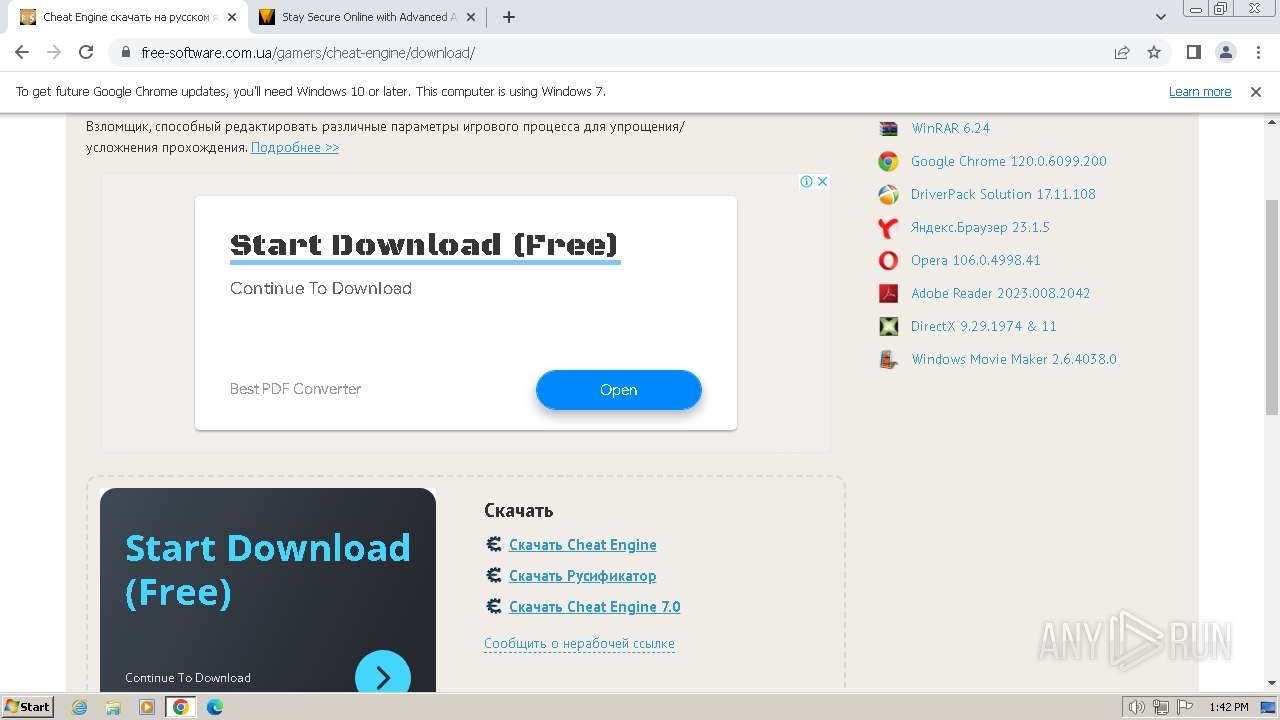Close the Stay Secure Online tab

471,17
